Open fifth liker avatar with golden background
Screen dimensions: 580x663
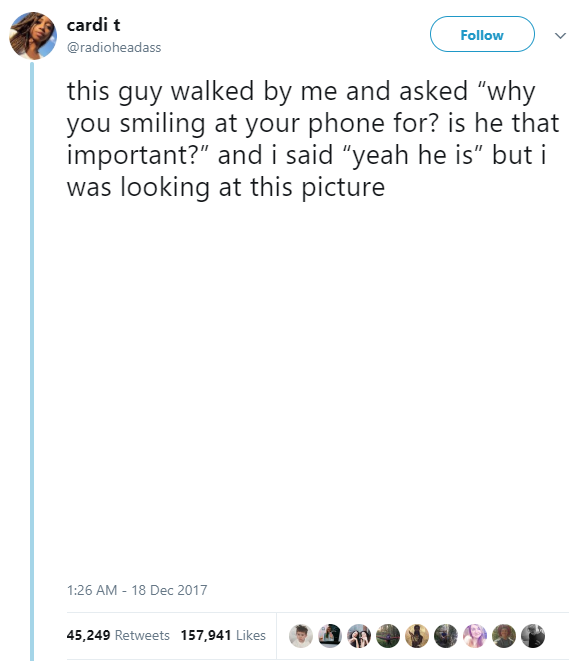pyautogui.click(x=417, y=636)
